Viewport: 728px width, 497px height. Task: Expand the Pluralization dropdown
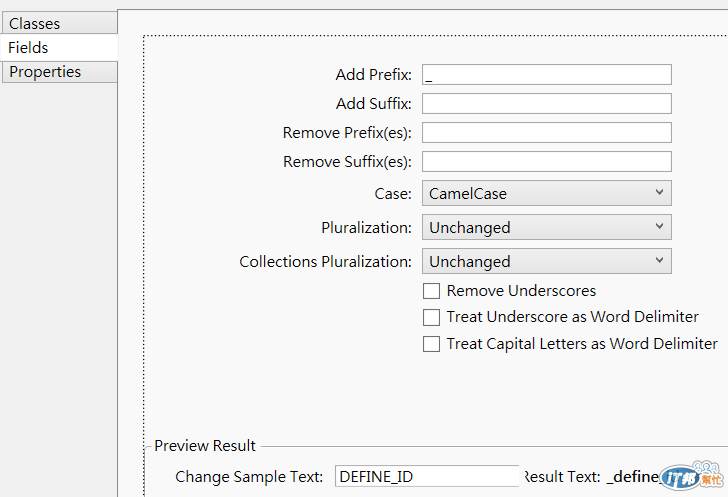[546, 227]
